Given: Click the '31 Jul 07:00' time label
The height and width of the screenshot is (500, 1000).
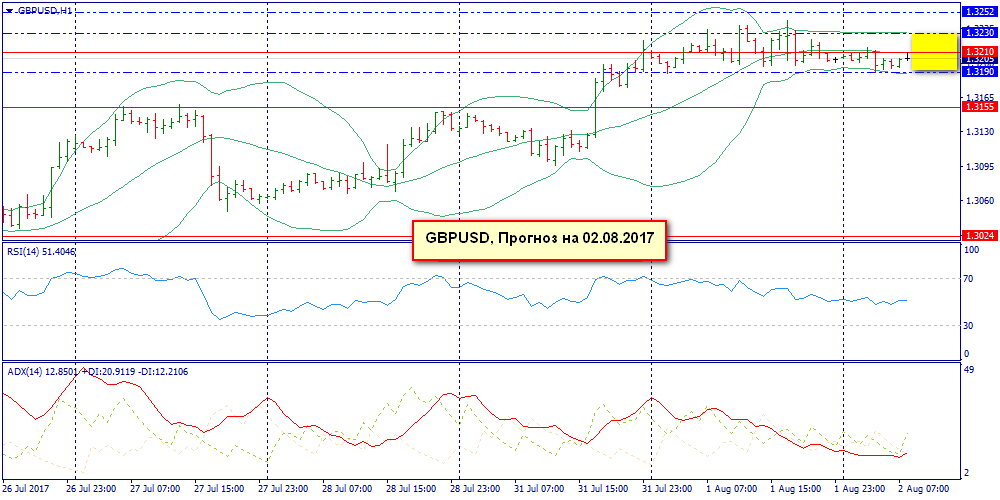Looking at the screenshot, I should coord(538,488).
